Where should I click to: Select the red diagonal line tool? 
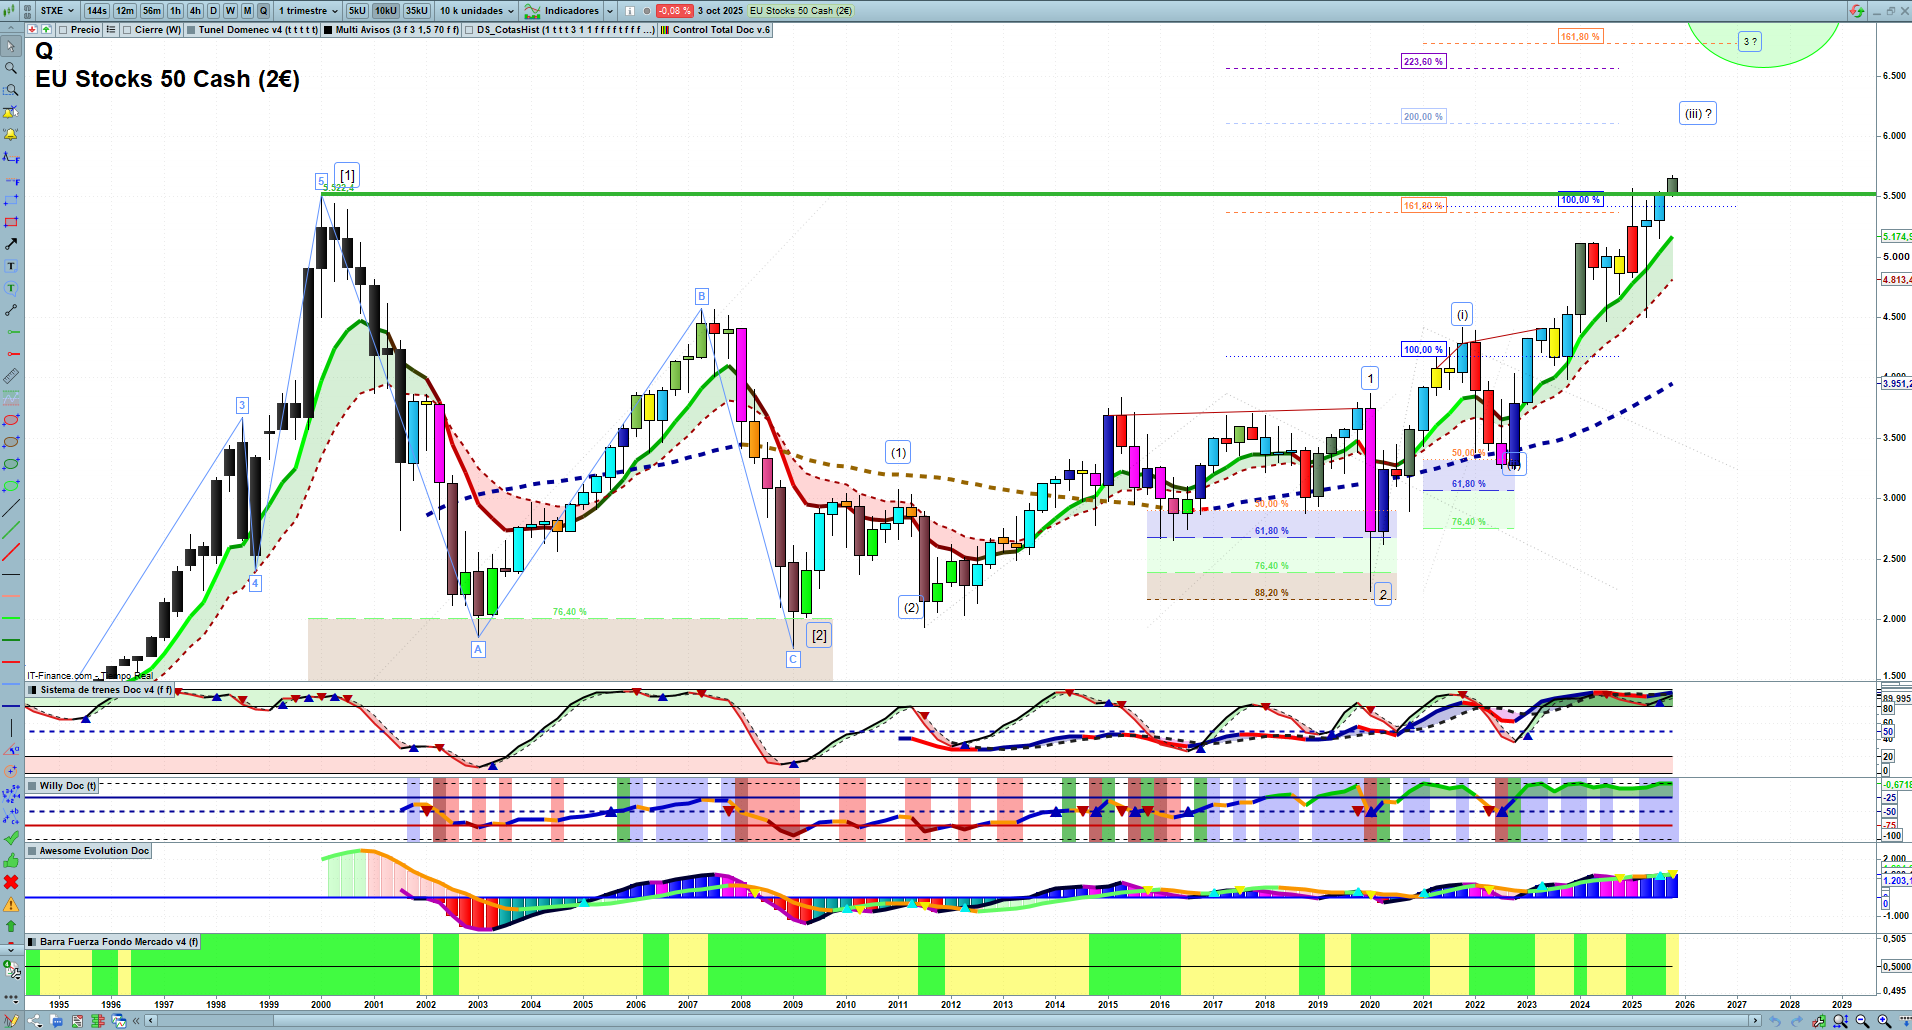click(11, 552)
